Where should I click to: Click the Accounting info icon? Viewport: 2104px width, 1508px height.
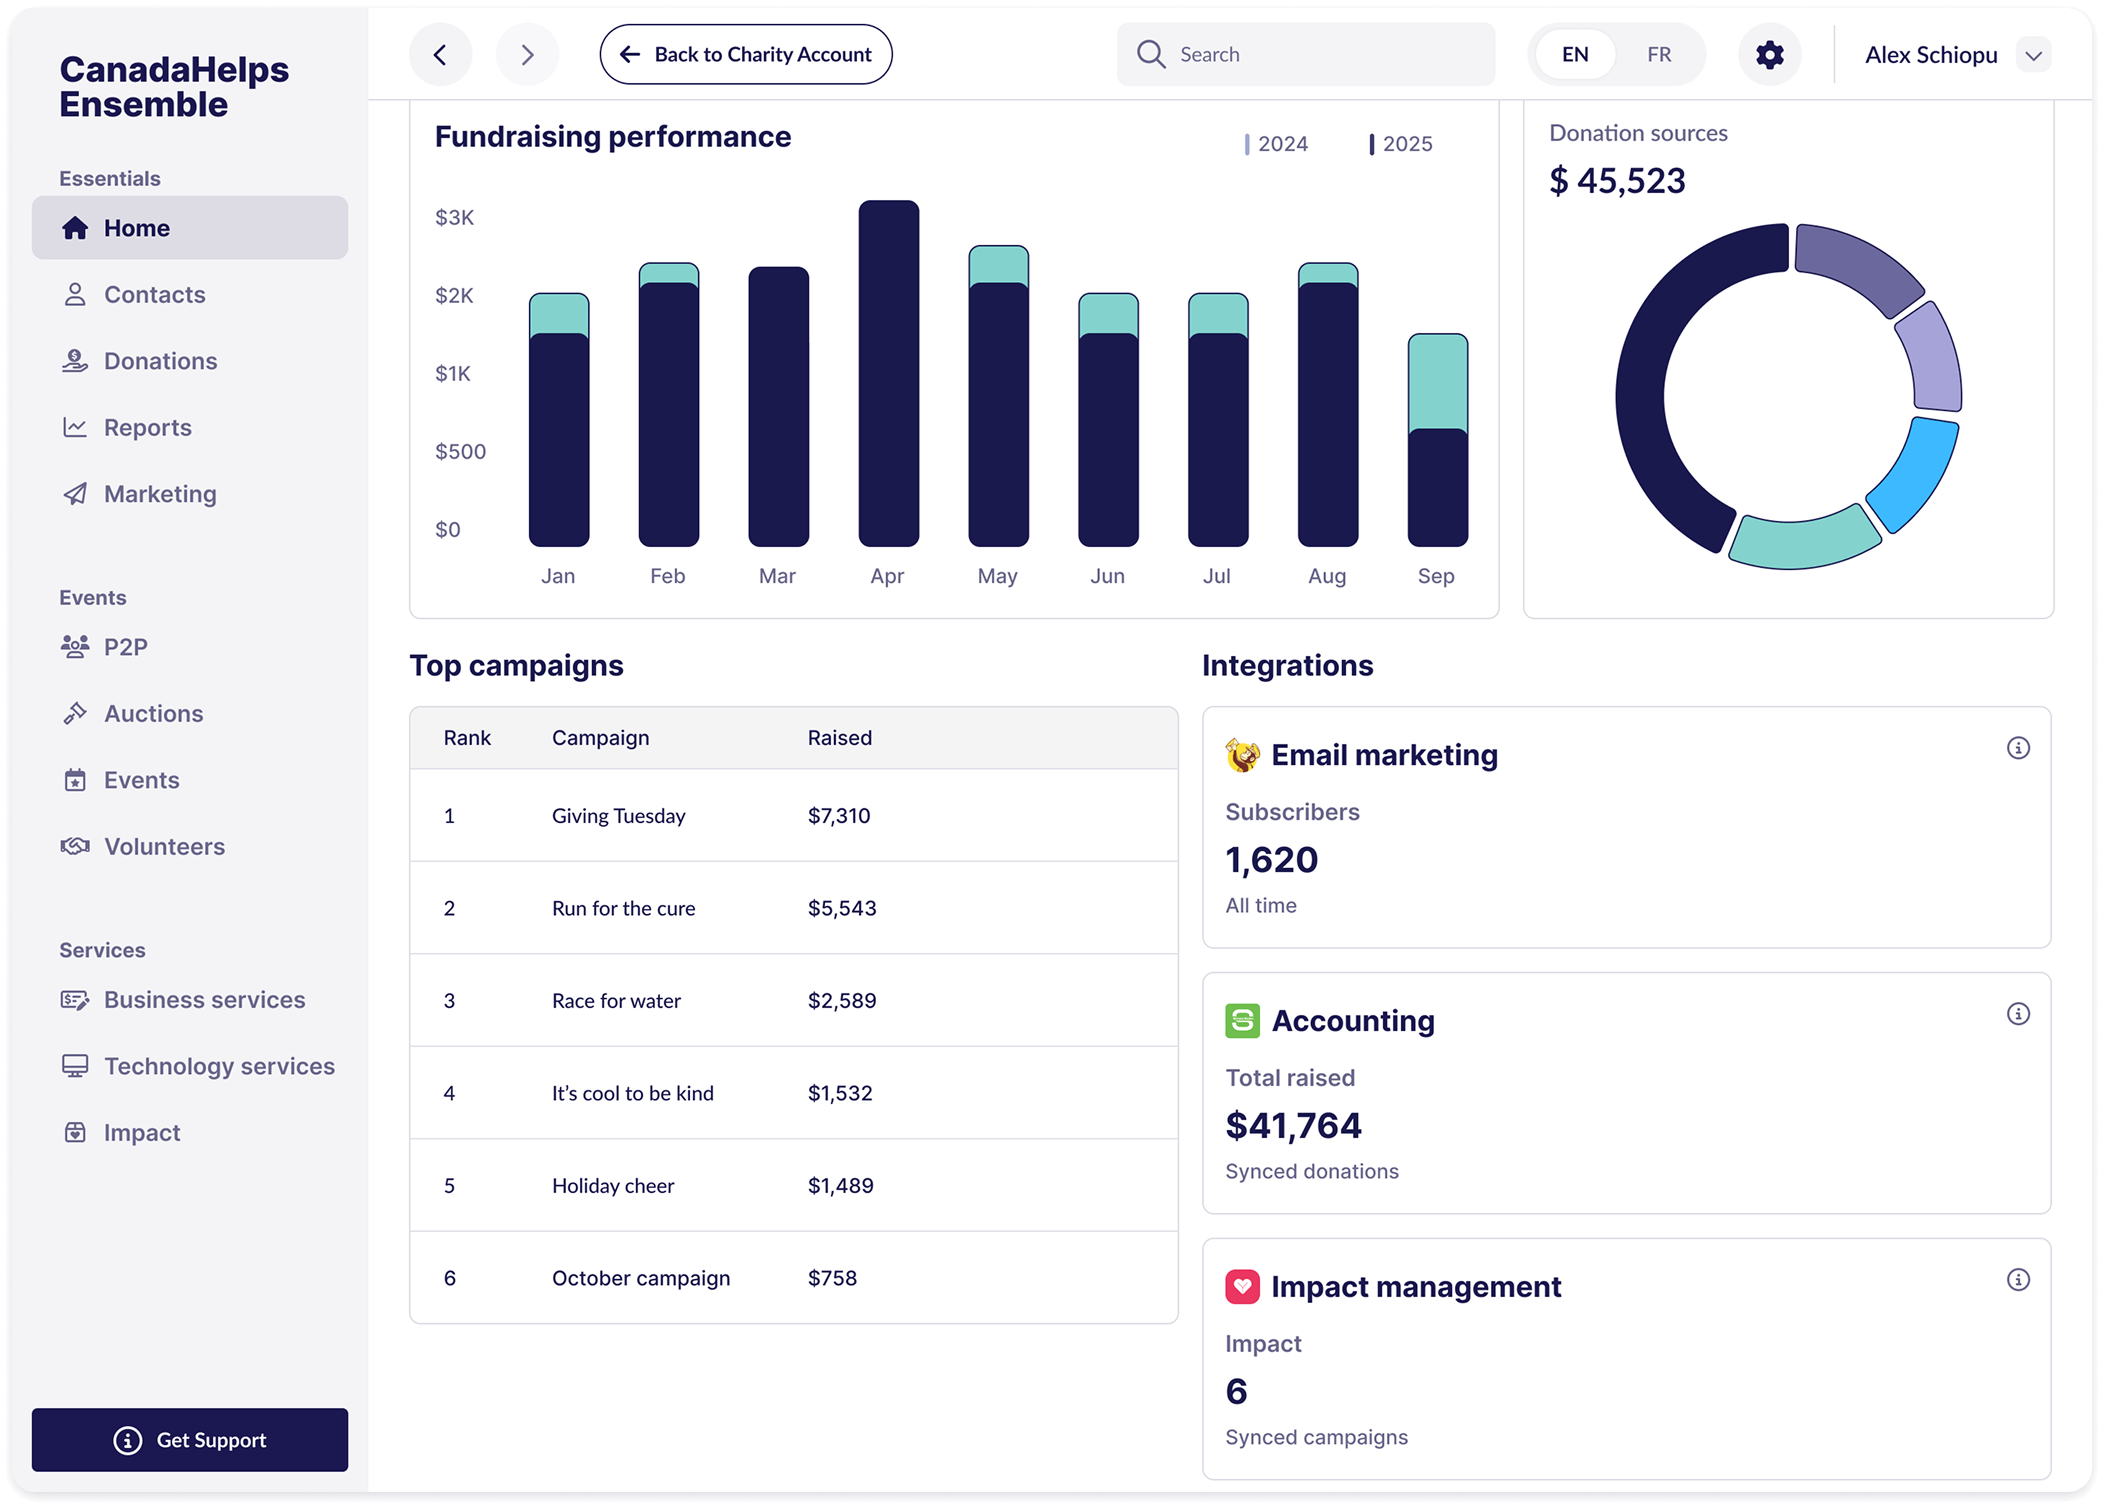click(2018, 1014)
